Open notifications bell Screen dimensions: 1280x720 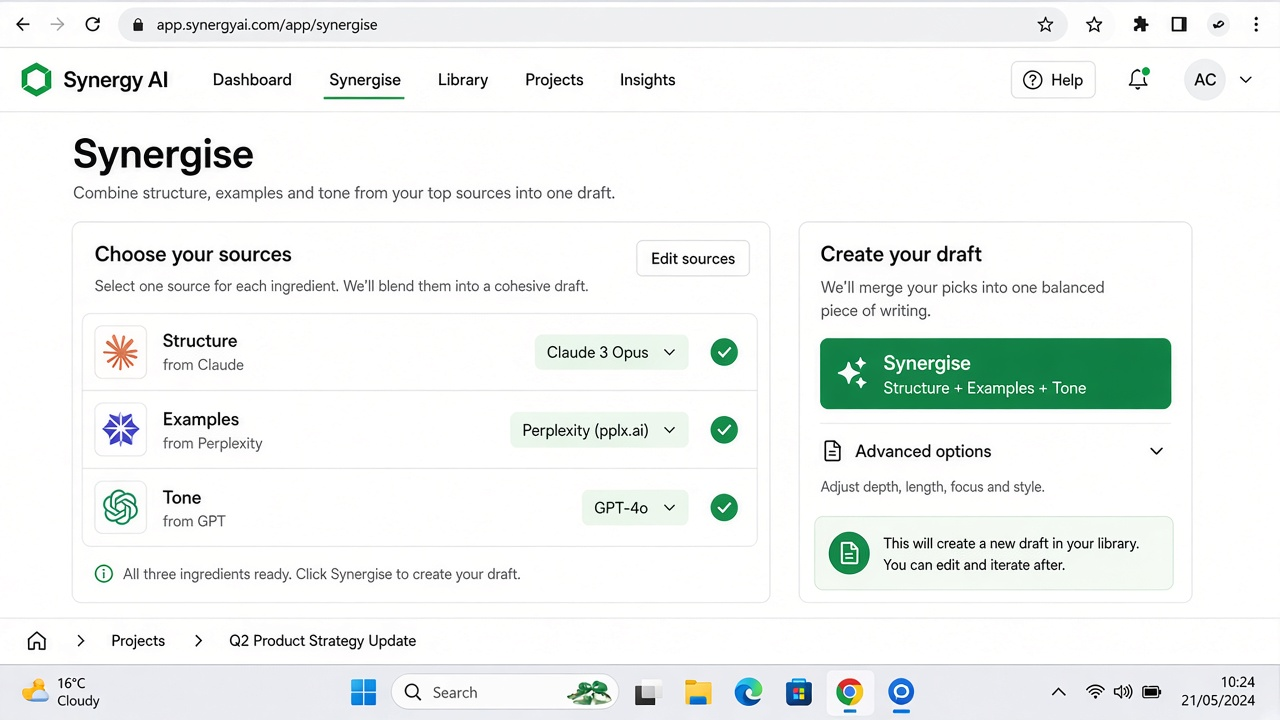point(1138,80)
